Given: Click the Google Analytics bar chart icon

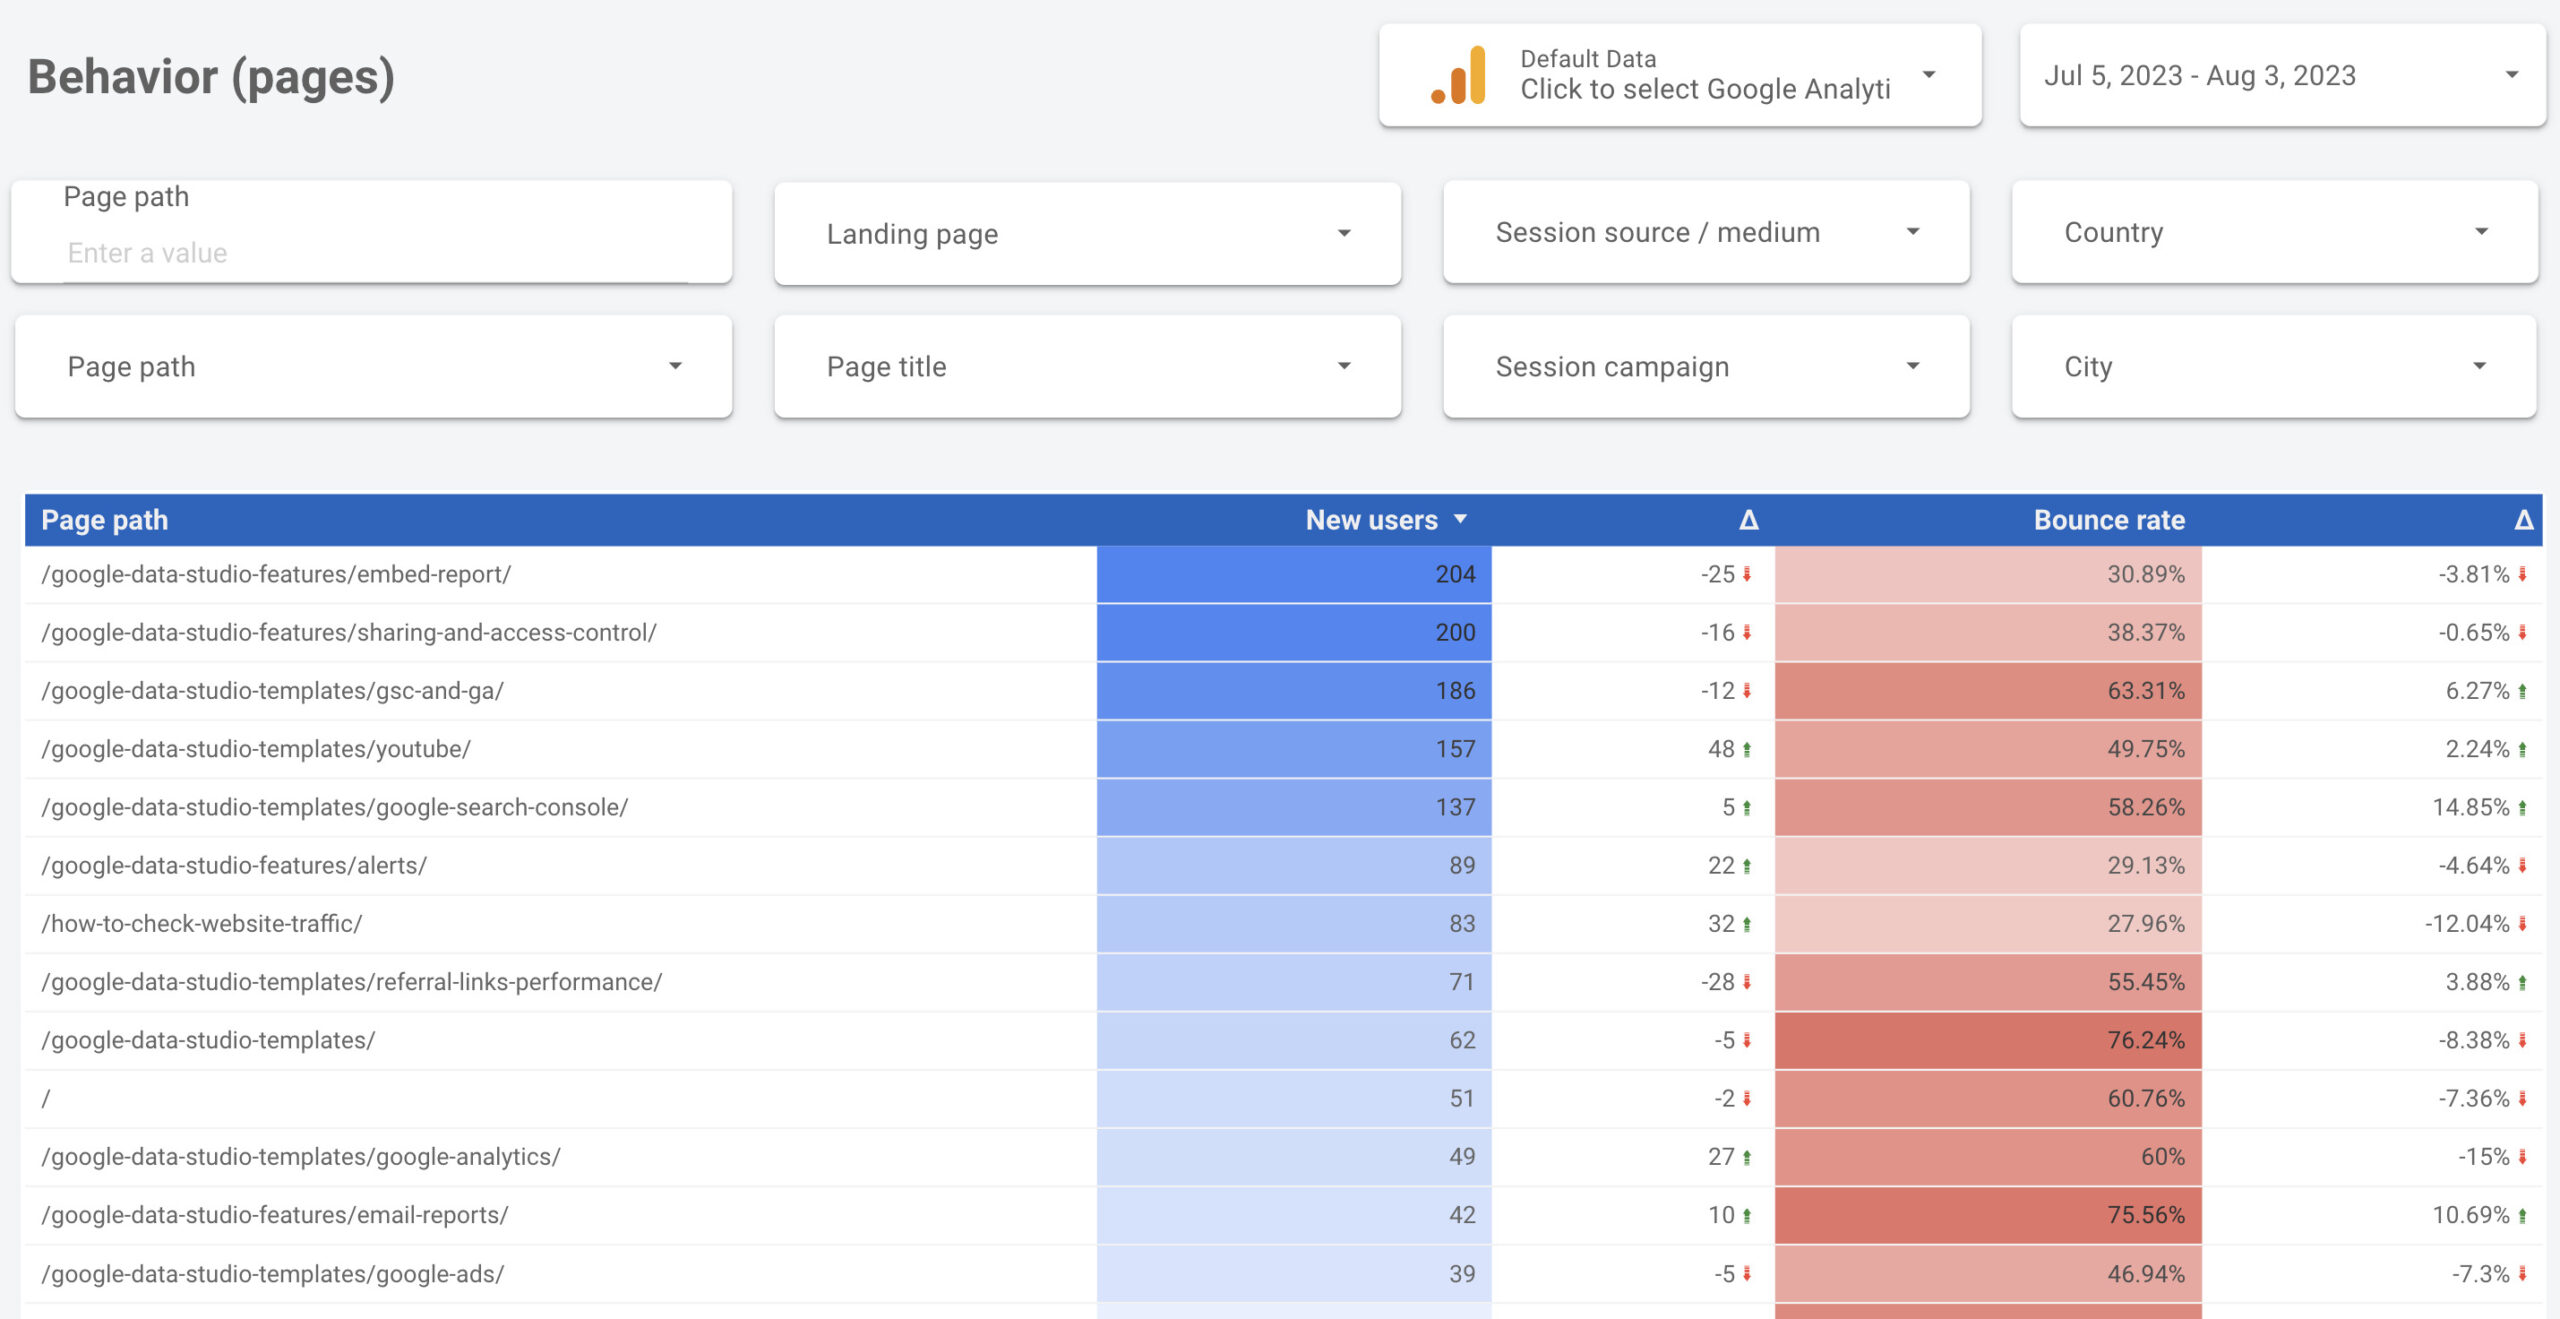Looking at the screenshot, I should (x=1458, y=76).
